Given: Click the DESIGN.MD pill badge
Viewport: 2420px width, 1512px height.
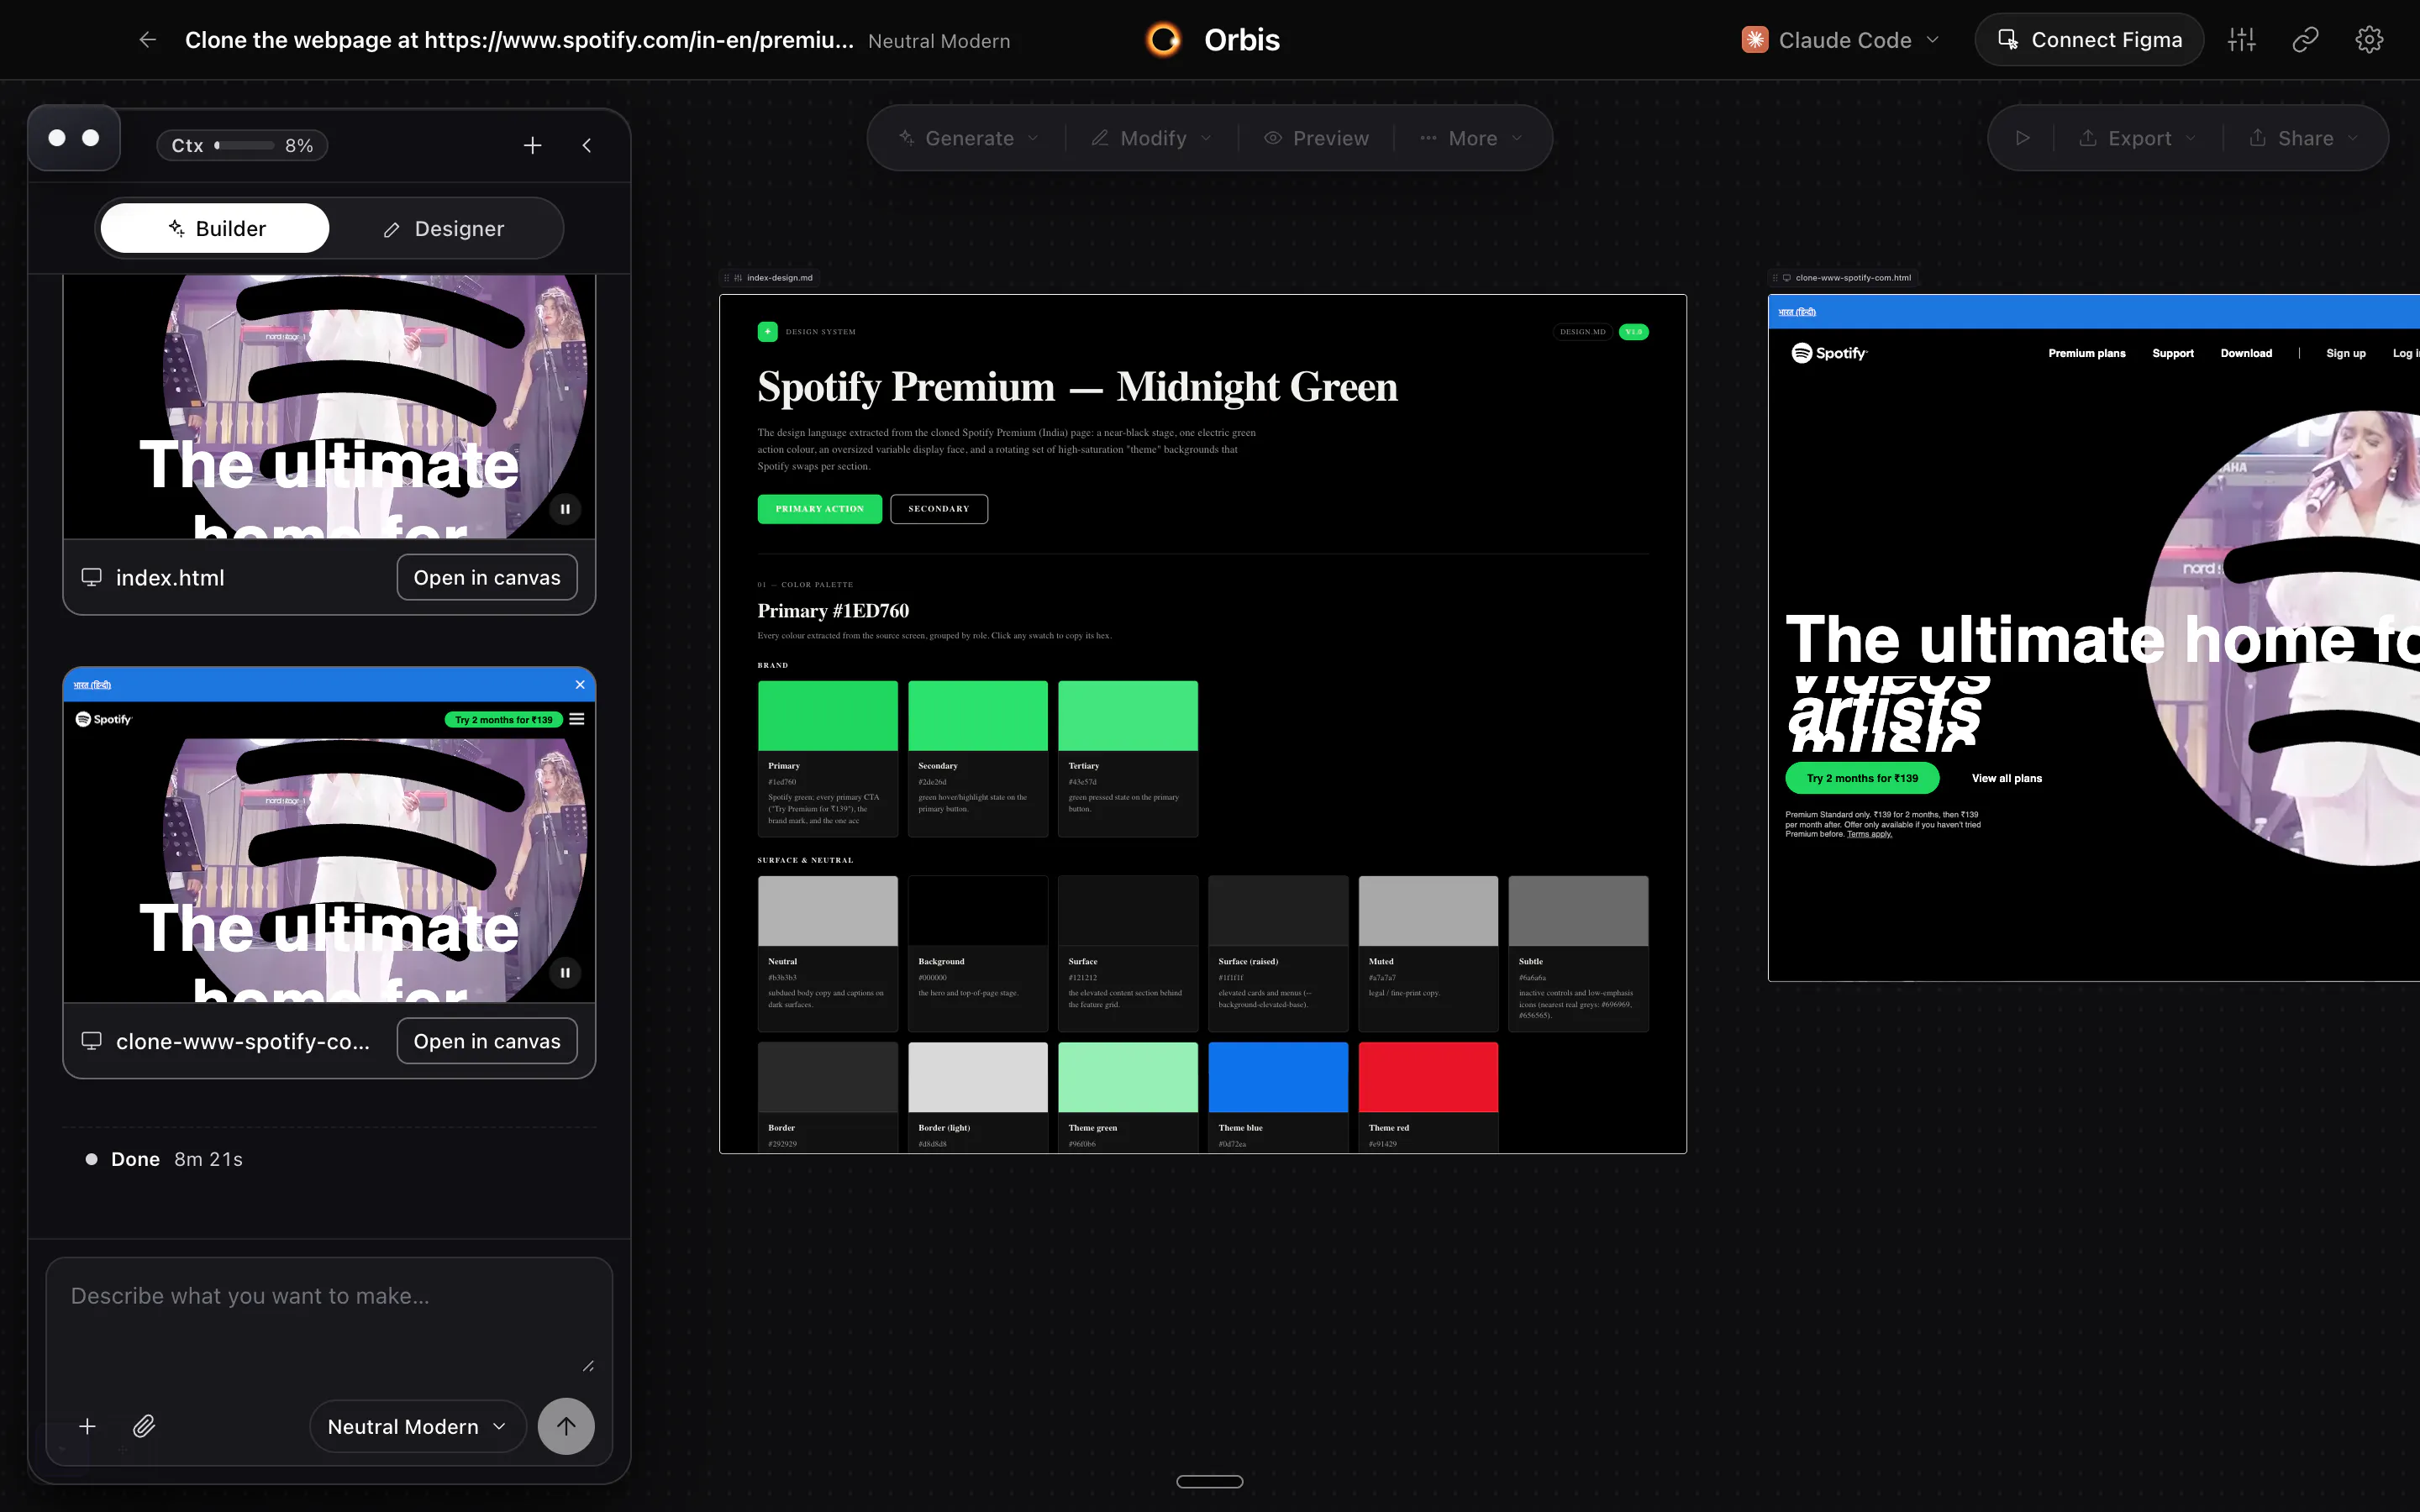Looking at the screenshot, I should point(1583,332).
